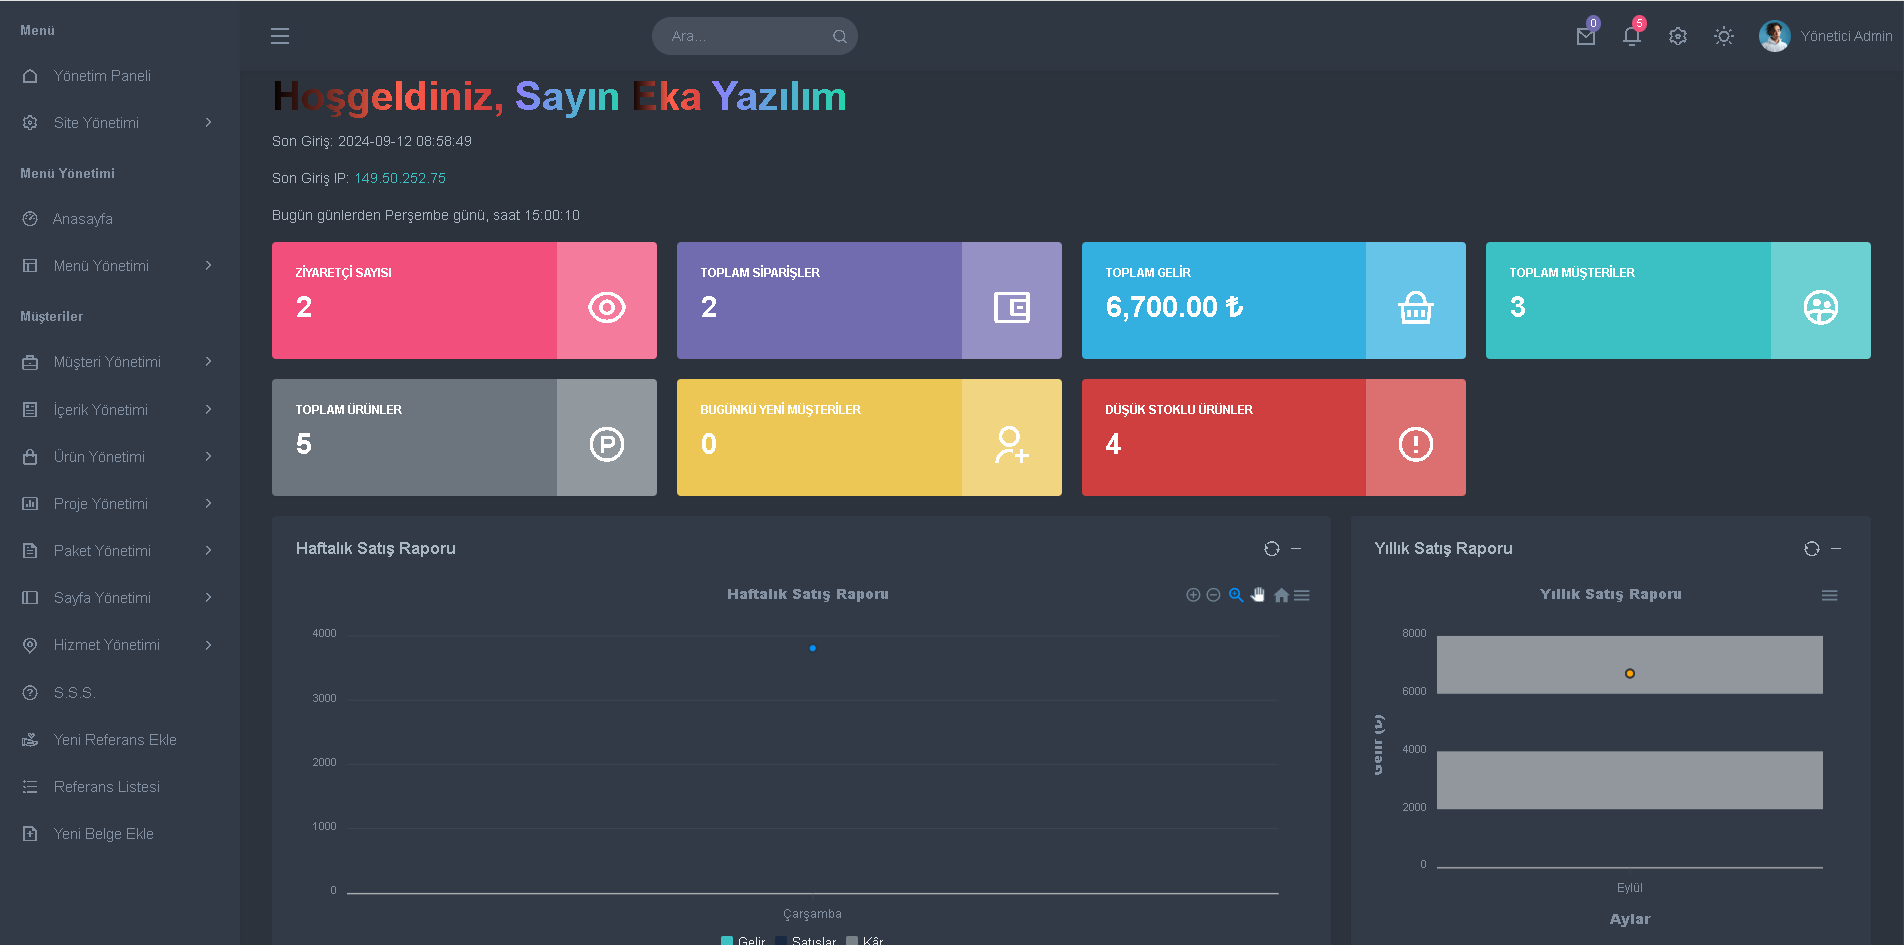Zoom in on weekly chart
Screen dimensions: 1904x945
click(1193, 595)
